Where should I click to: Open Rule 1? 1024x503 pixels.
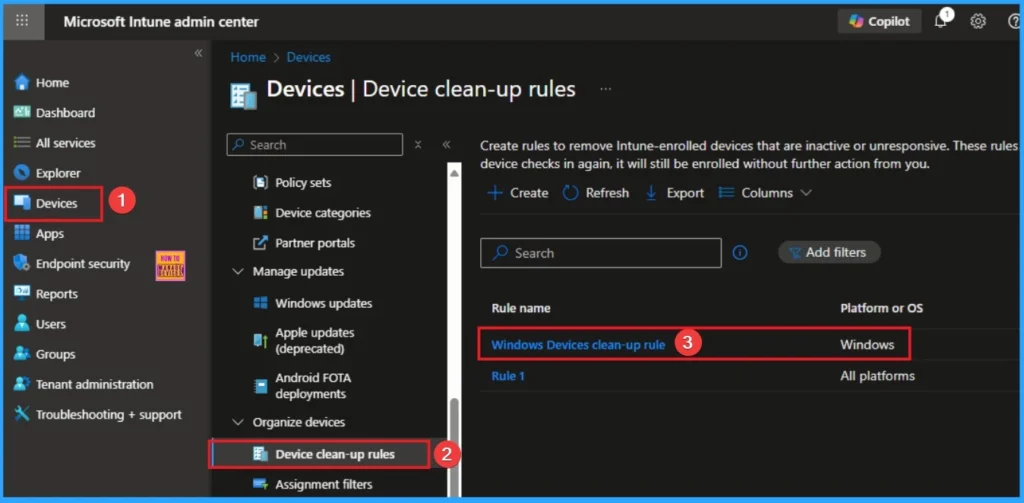[508, 376]
